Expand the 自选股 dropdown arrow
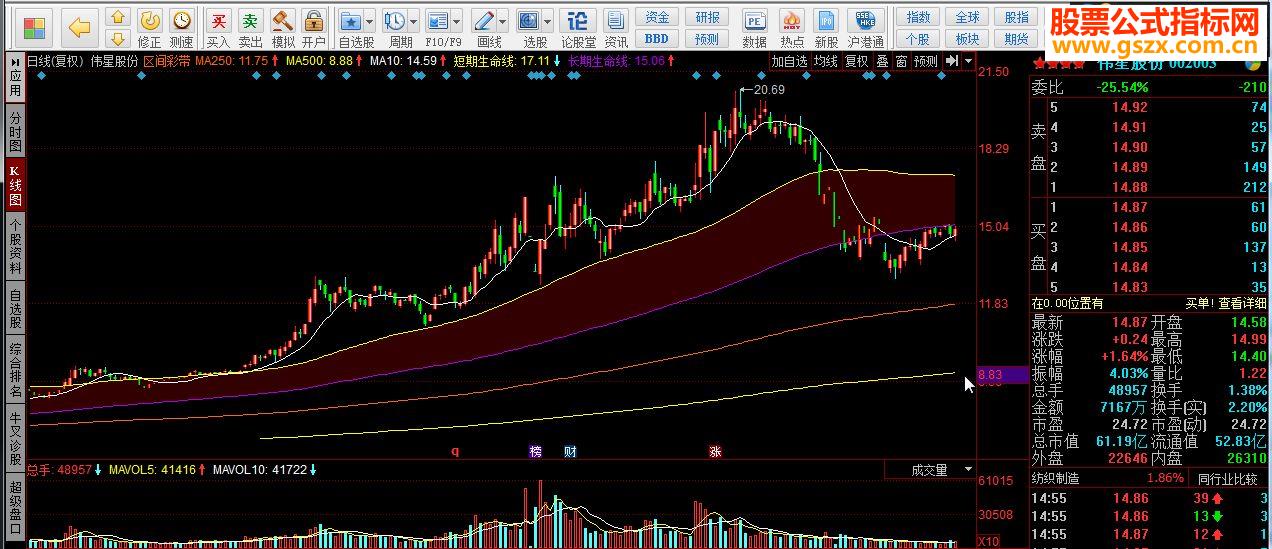1272x549 pixels. (x=369, y=20)
